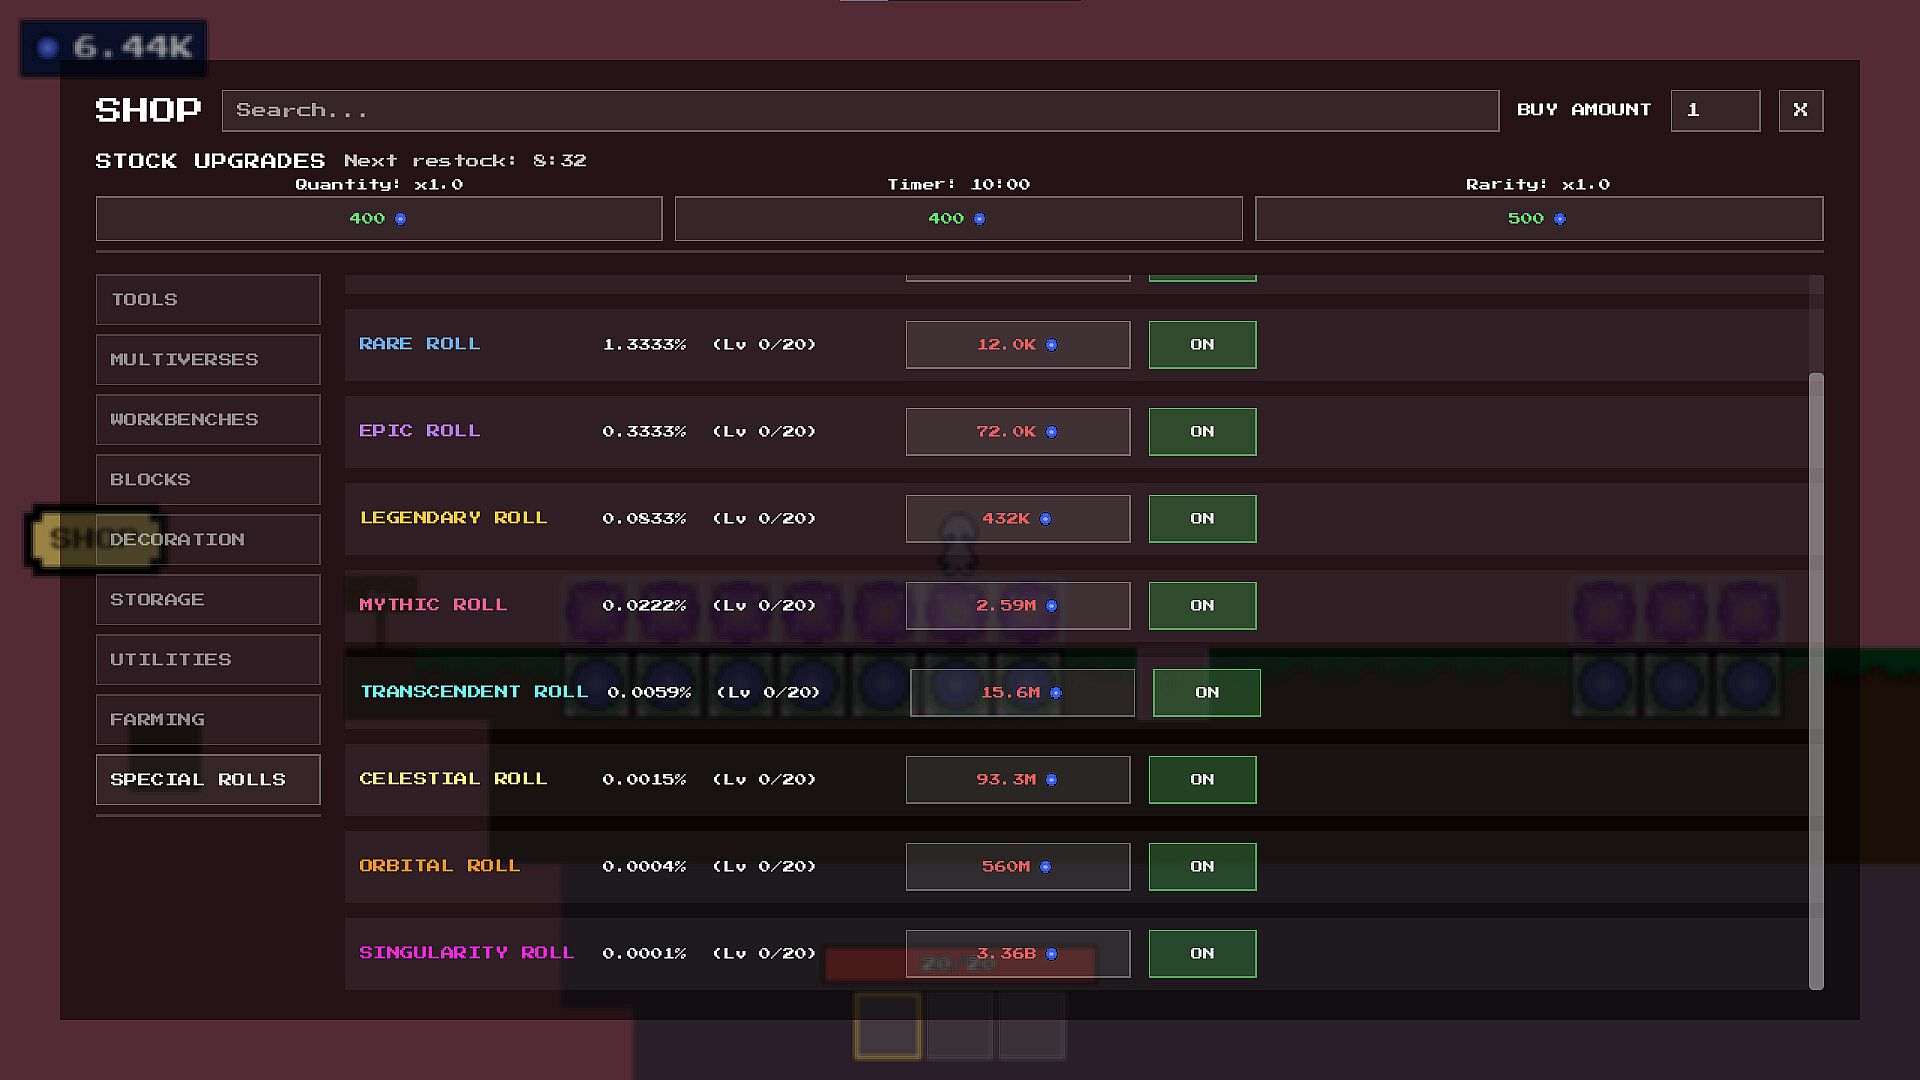Select the Workbenches category
Image resolution: width=1920 pixels, height=1080 pixels.
point(208,419)
